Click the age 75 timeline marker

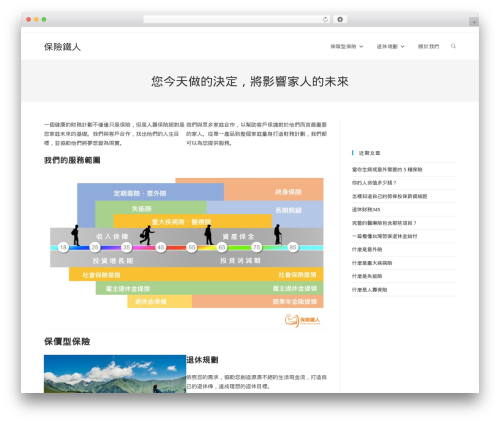click(256, 247)
